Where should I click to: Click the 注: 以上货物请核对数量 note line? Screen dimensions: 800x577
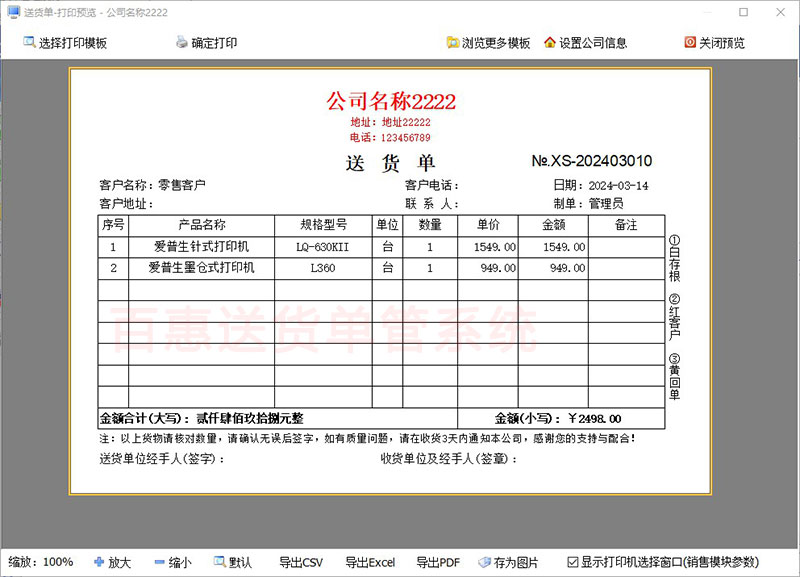367,439
